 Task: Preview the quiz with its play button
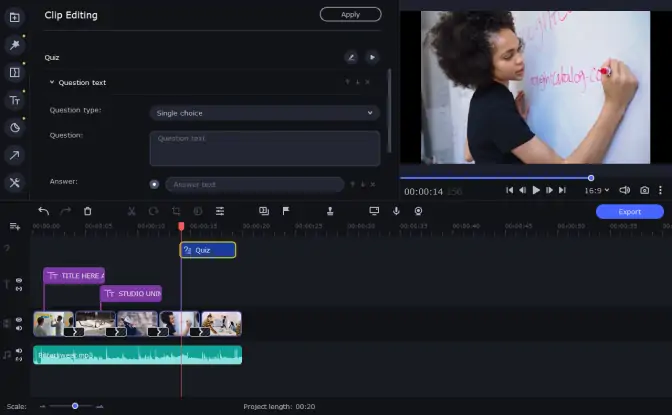[x=372, y=57]
